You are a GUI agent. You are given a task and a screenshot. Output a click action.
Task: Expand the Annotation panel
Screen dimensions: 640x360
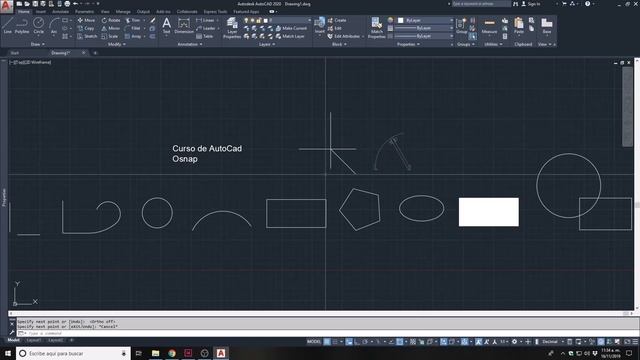[190, 44]
